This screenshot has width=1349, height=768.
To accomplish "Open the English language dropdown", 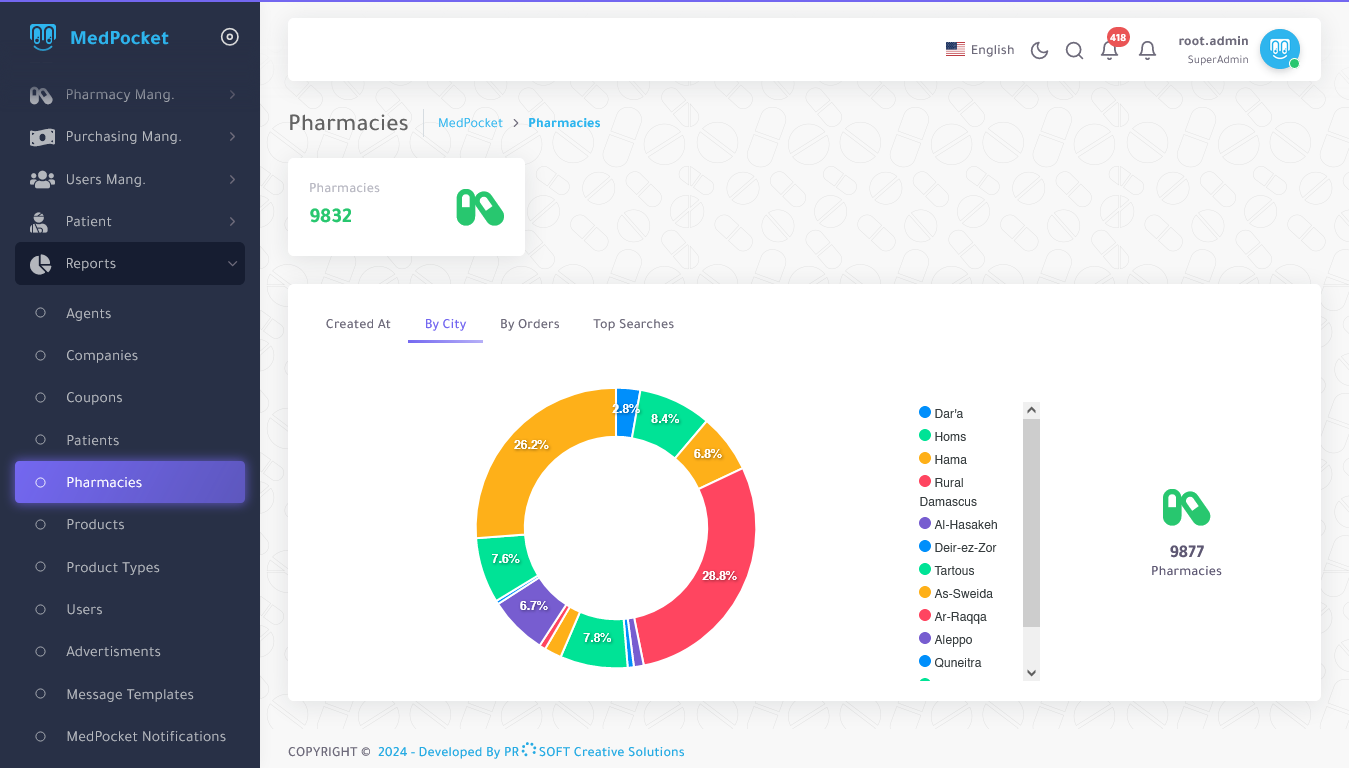I will tap(980, 50).
